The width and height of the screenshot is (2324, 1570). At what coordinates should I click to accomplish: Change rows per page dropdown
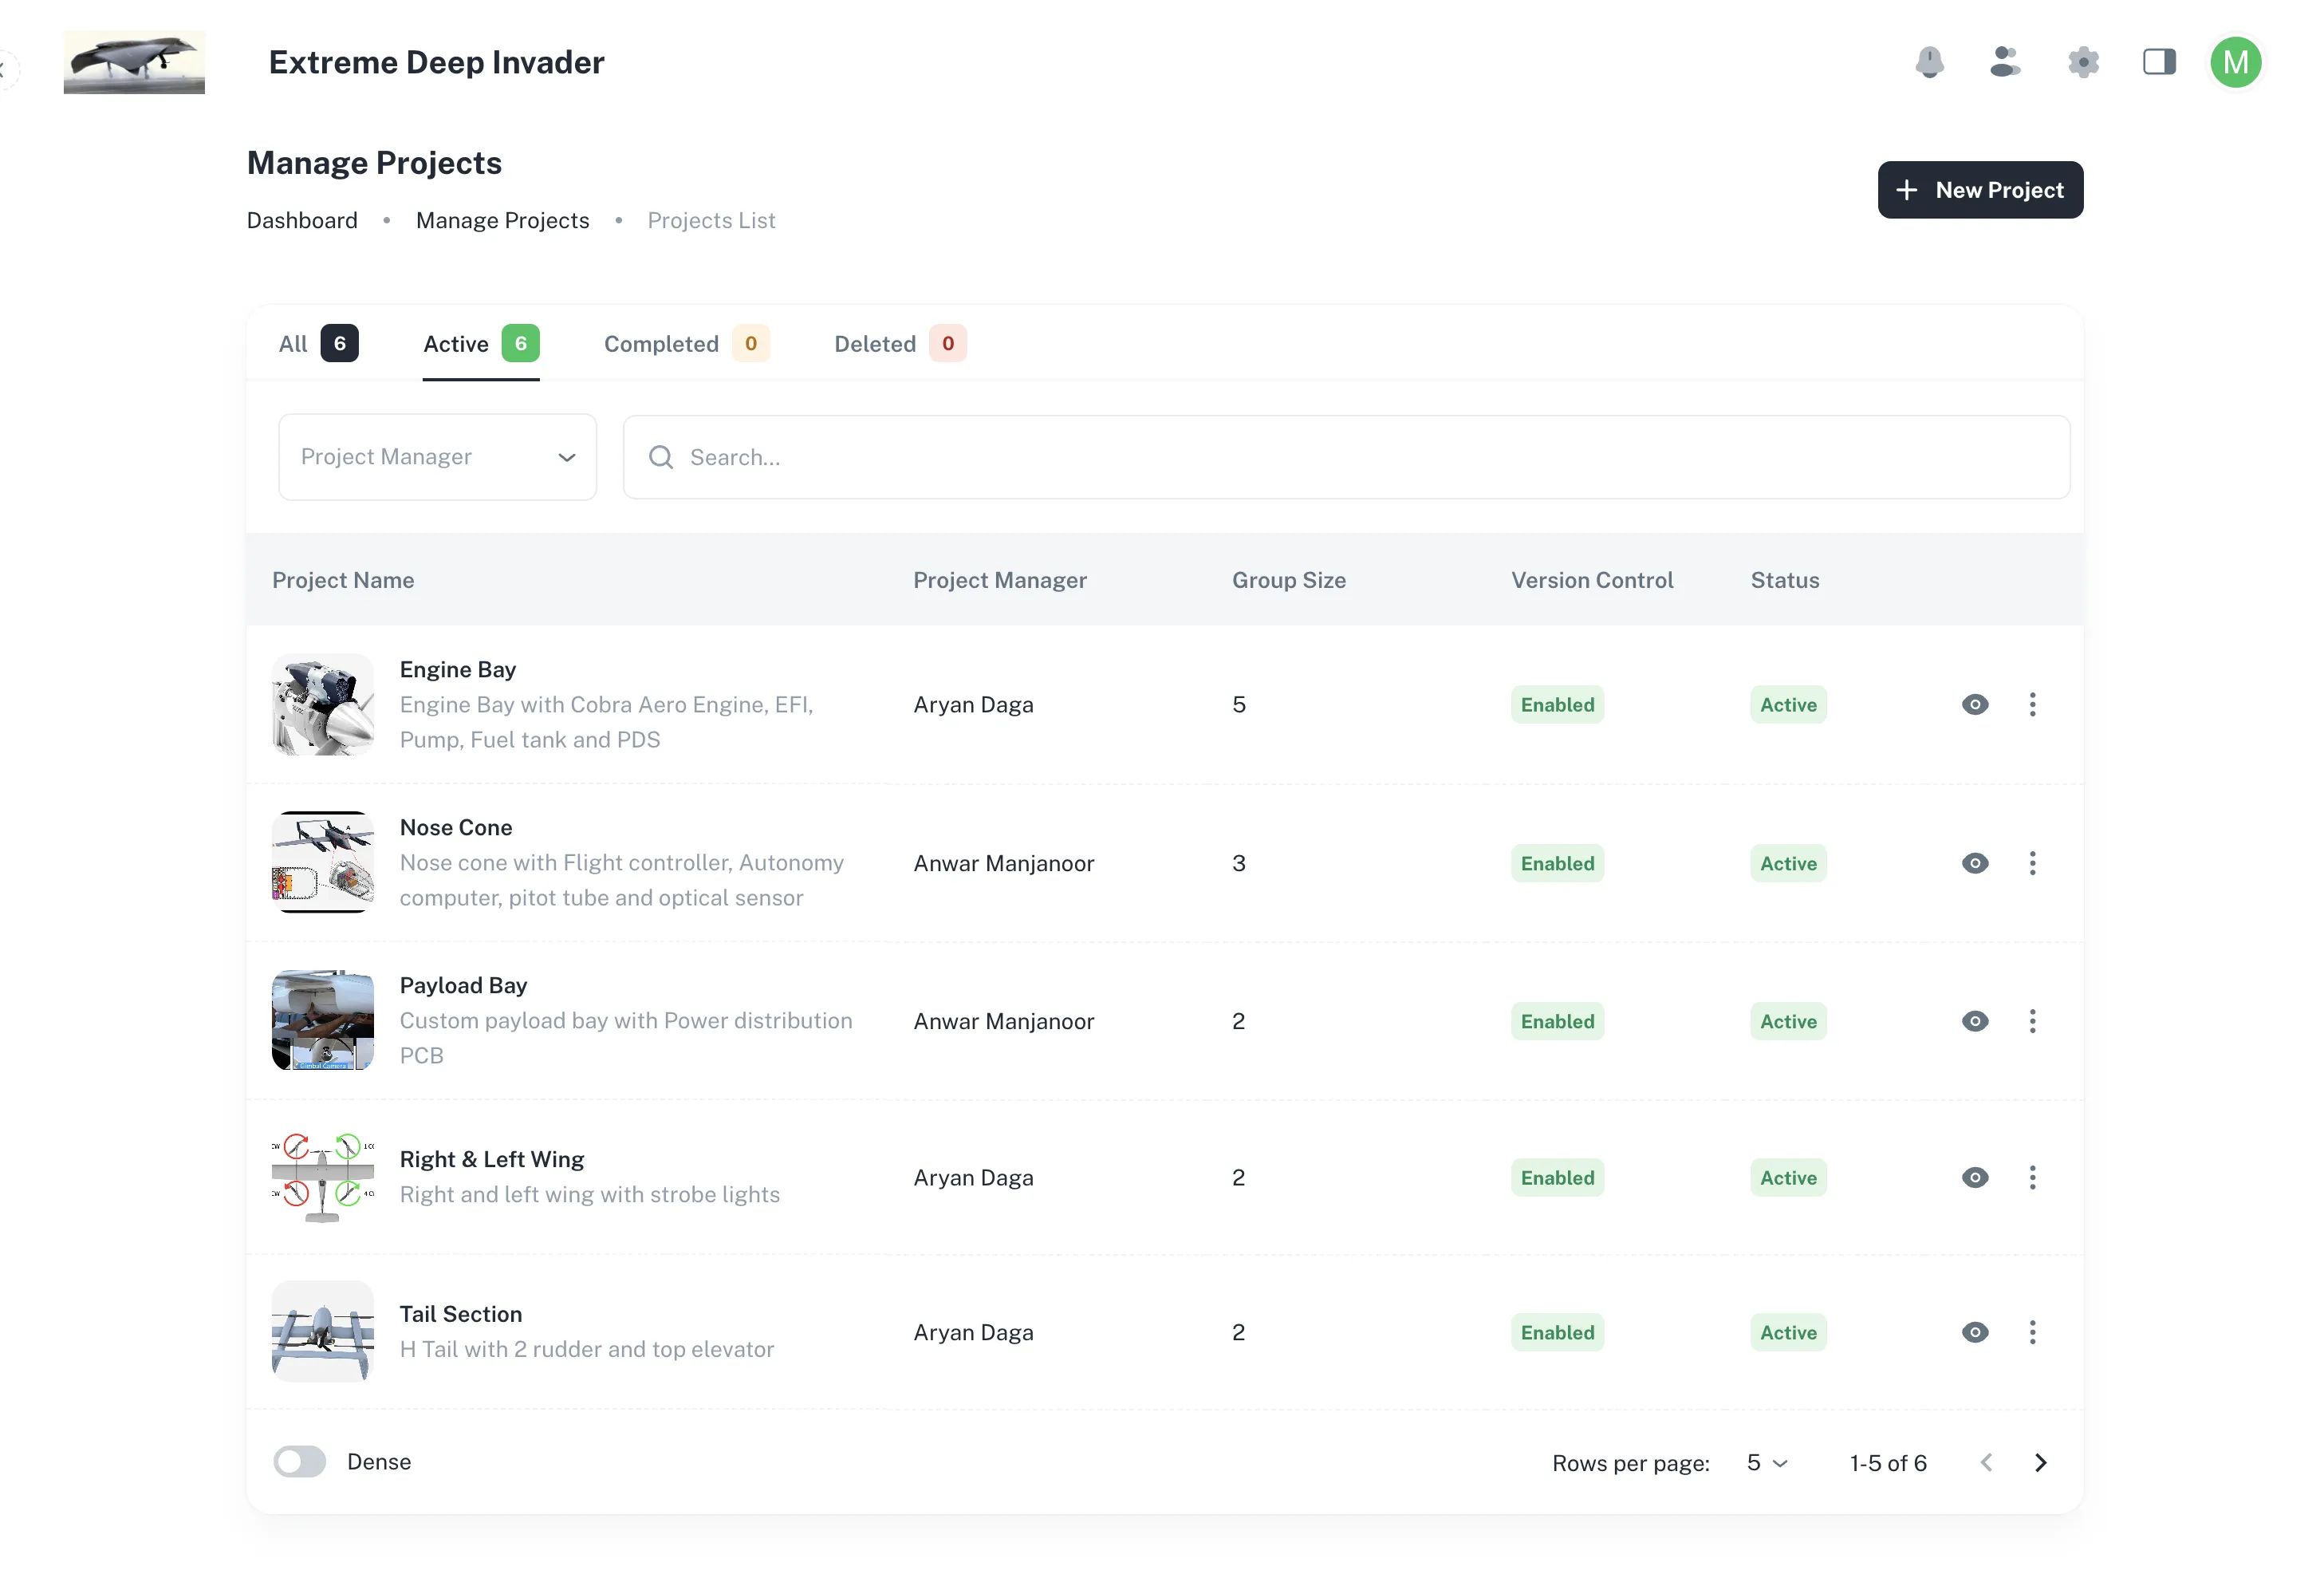click(1767, 1462)
